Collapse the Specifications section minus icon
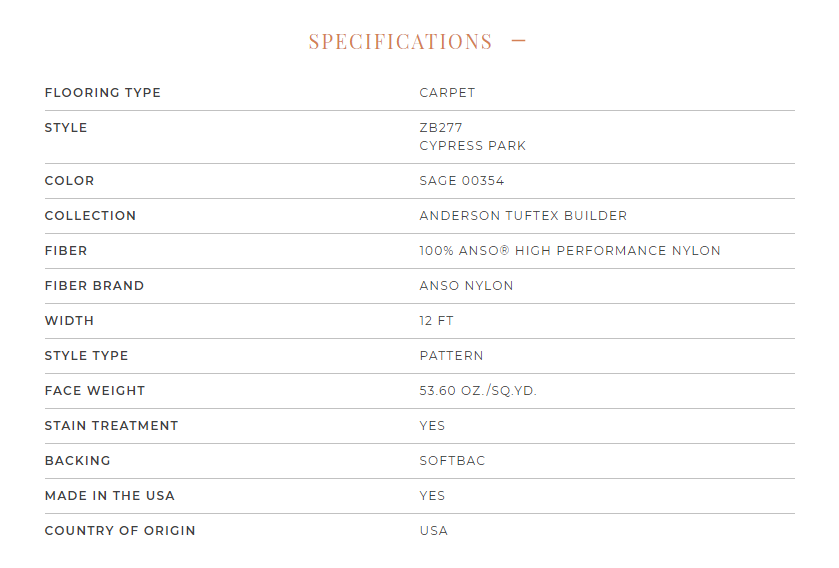This screenshot has width=839, height=568. pyautogui.click(x=518, y=41)
